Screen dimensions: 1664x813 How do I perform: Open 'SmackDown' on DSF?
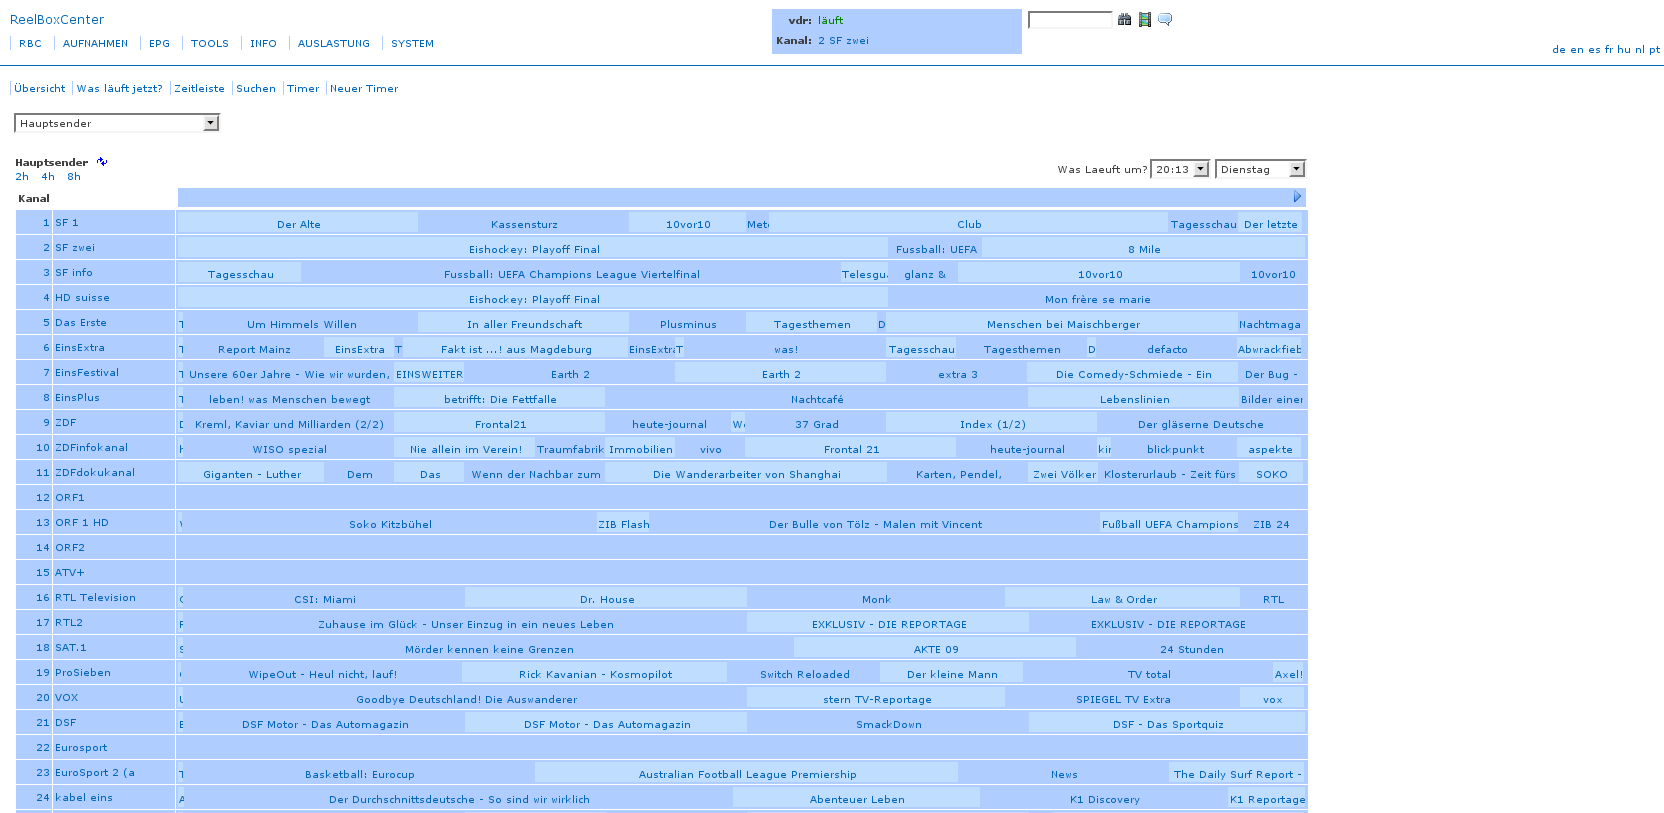point(889,725)
